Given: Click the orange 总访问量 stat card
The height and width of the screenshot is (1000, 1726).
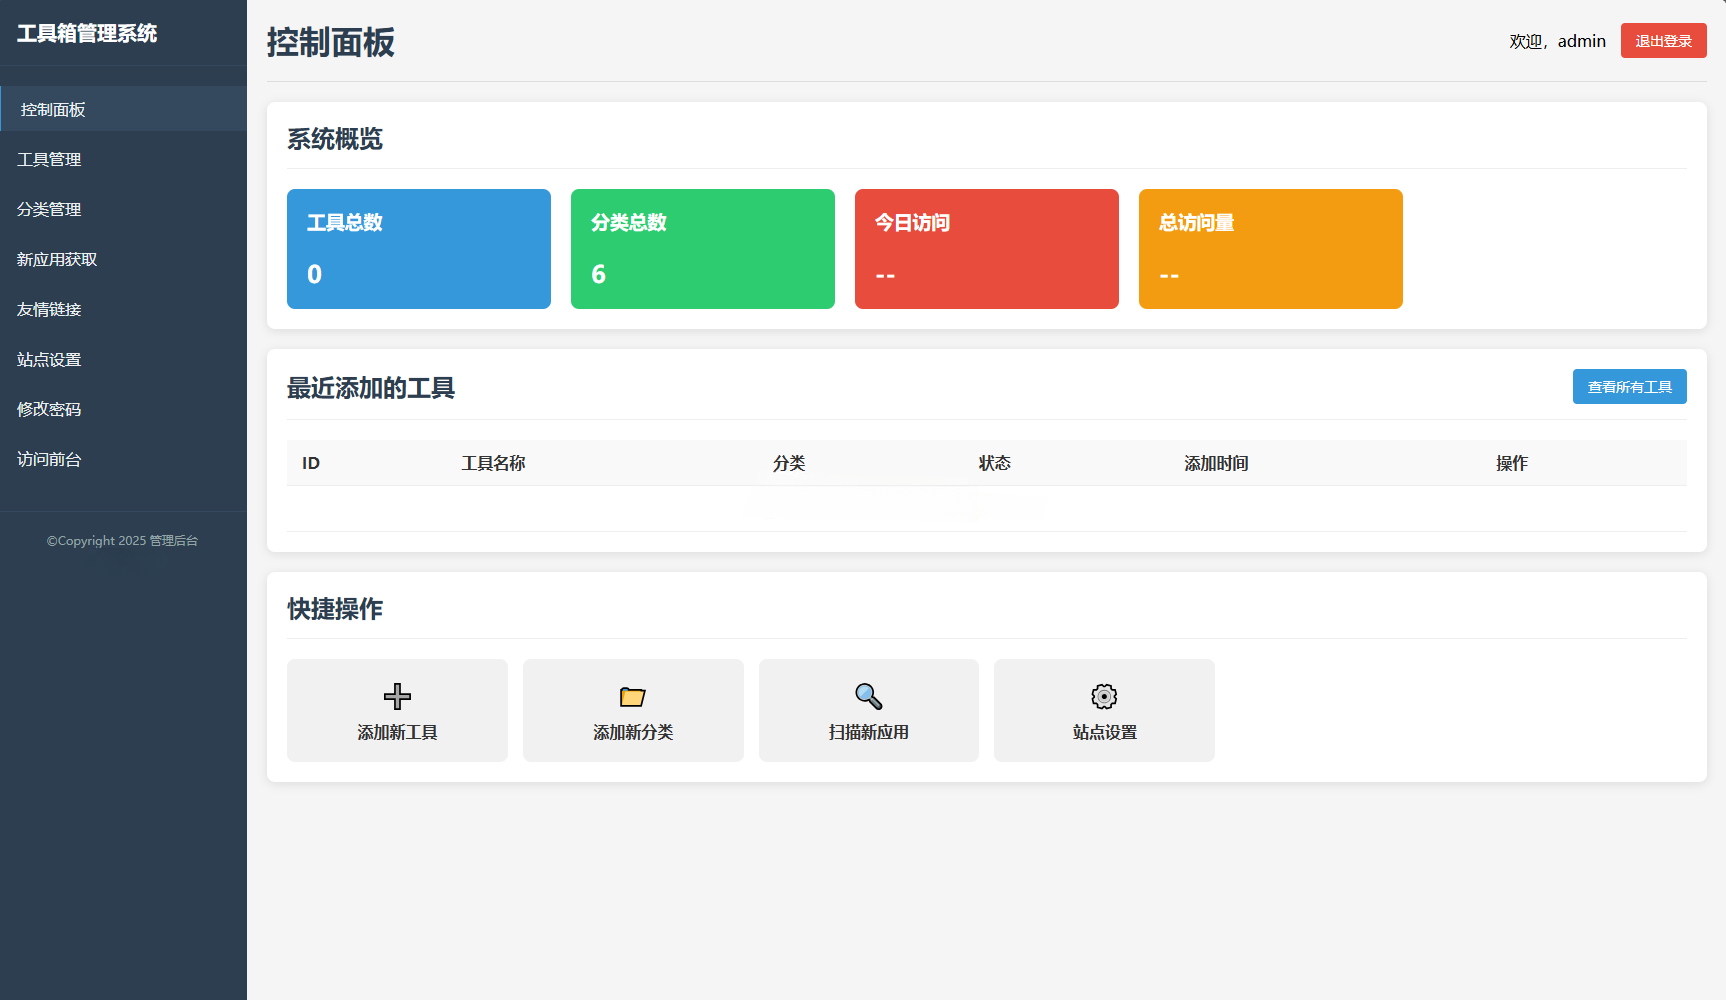Looking at the screenshot, I should pyautogui.click(x=1270, y=249).
